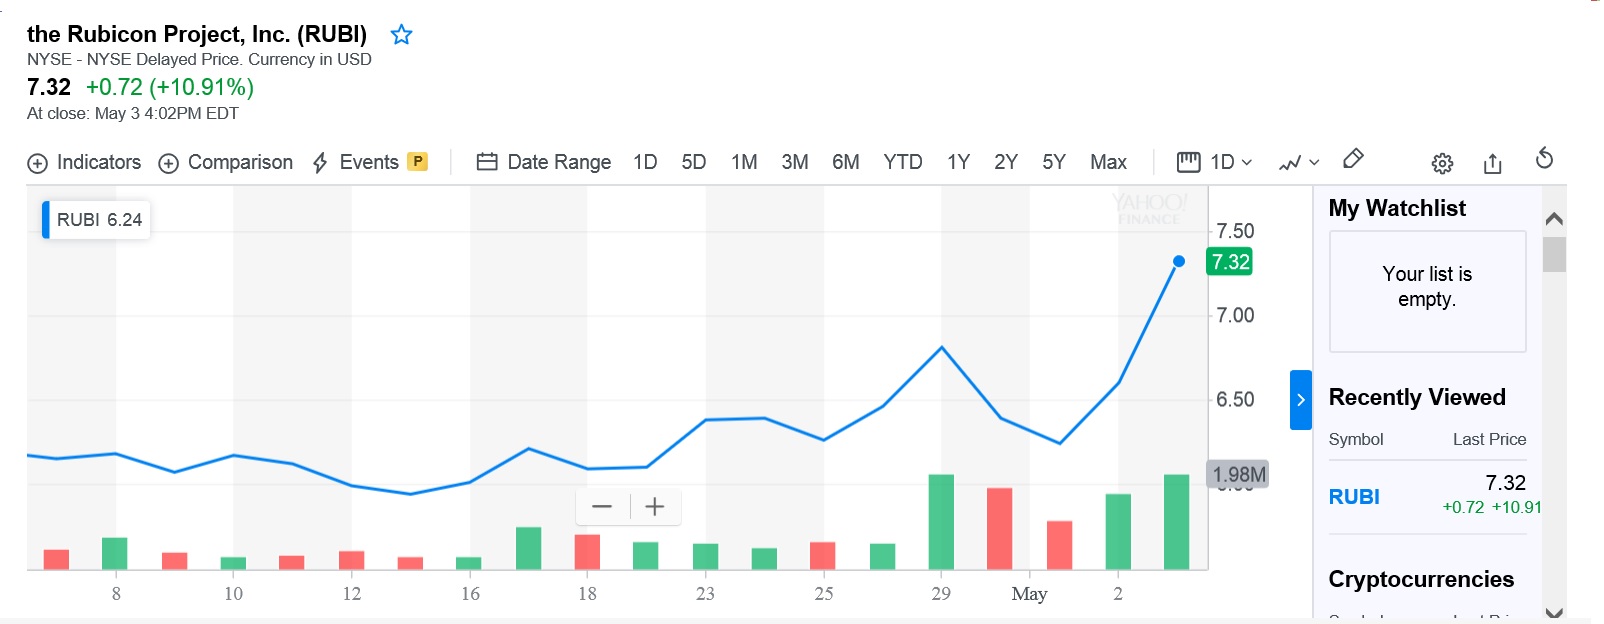Click the latest price point on chart
The image size is (1604, 624).
[1179, 261]
